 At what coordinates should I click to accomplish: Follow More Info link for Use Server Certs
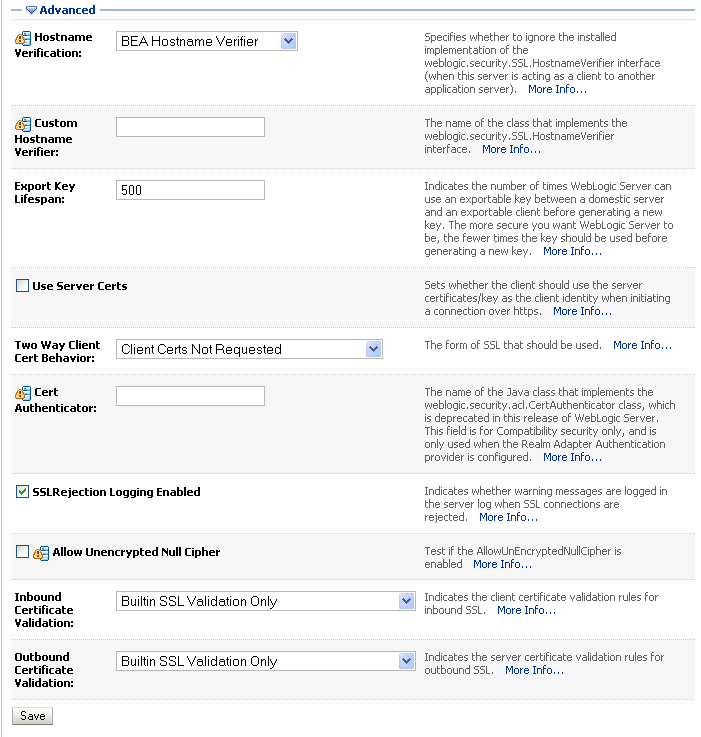coord(582,311)
